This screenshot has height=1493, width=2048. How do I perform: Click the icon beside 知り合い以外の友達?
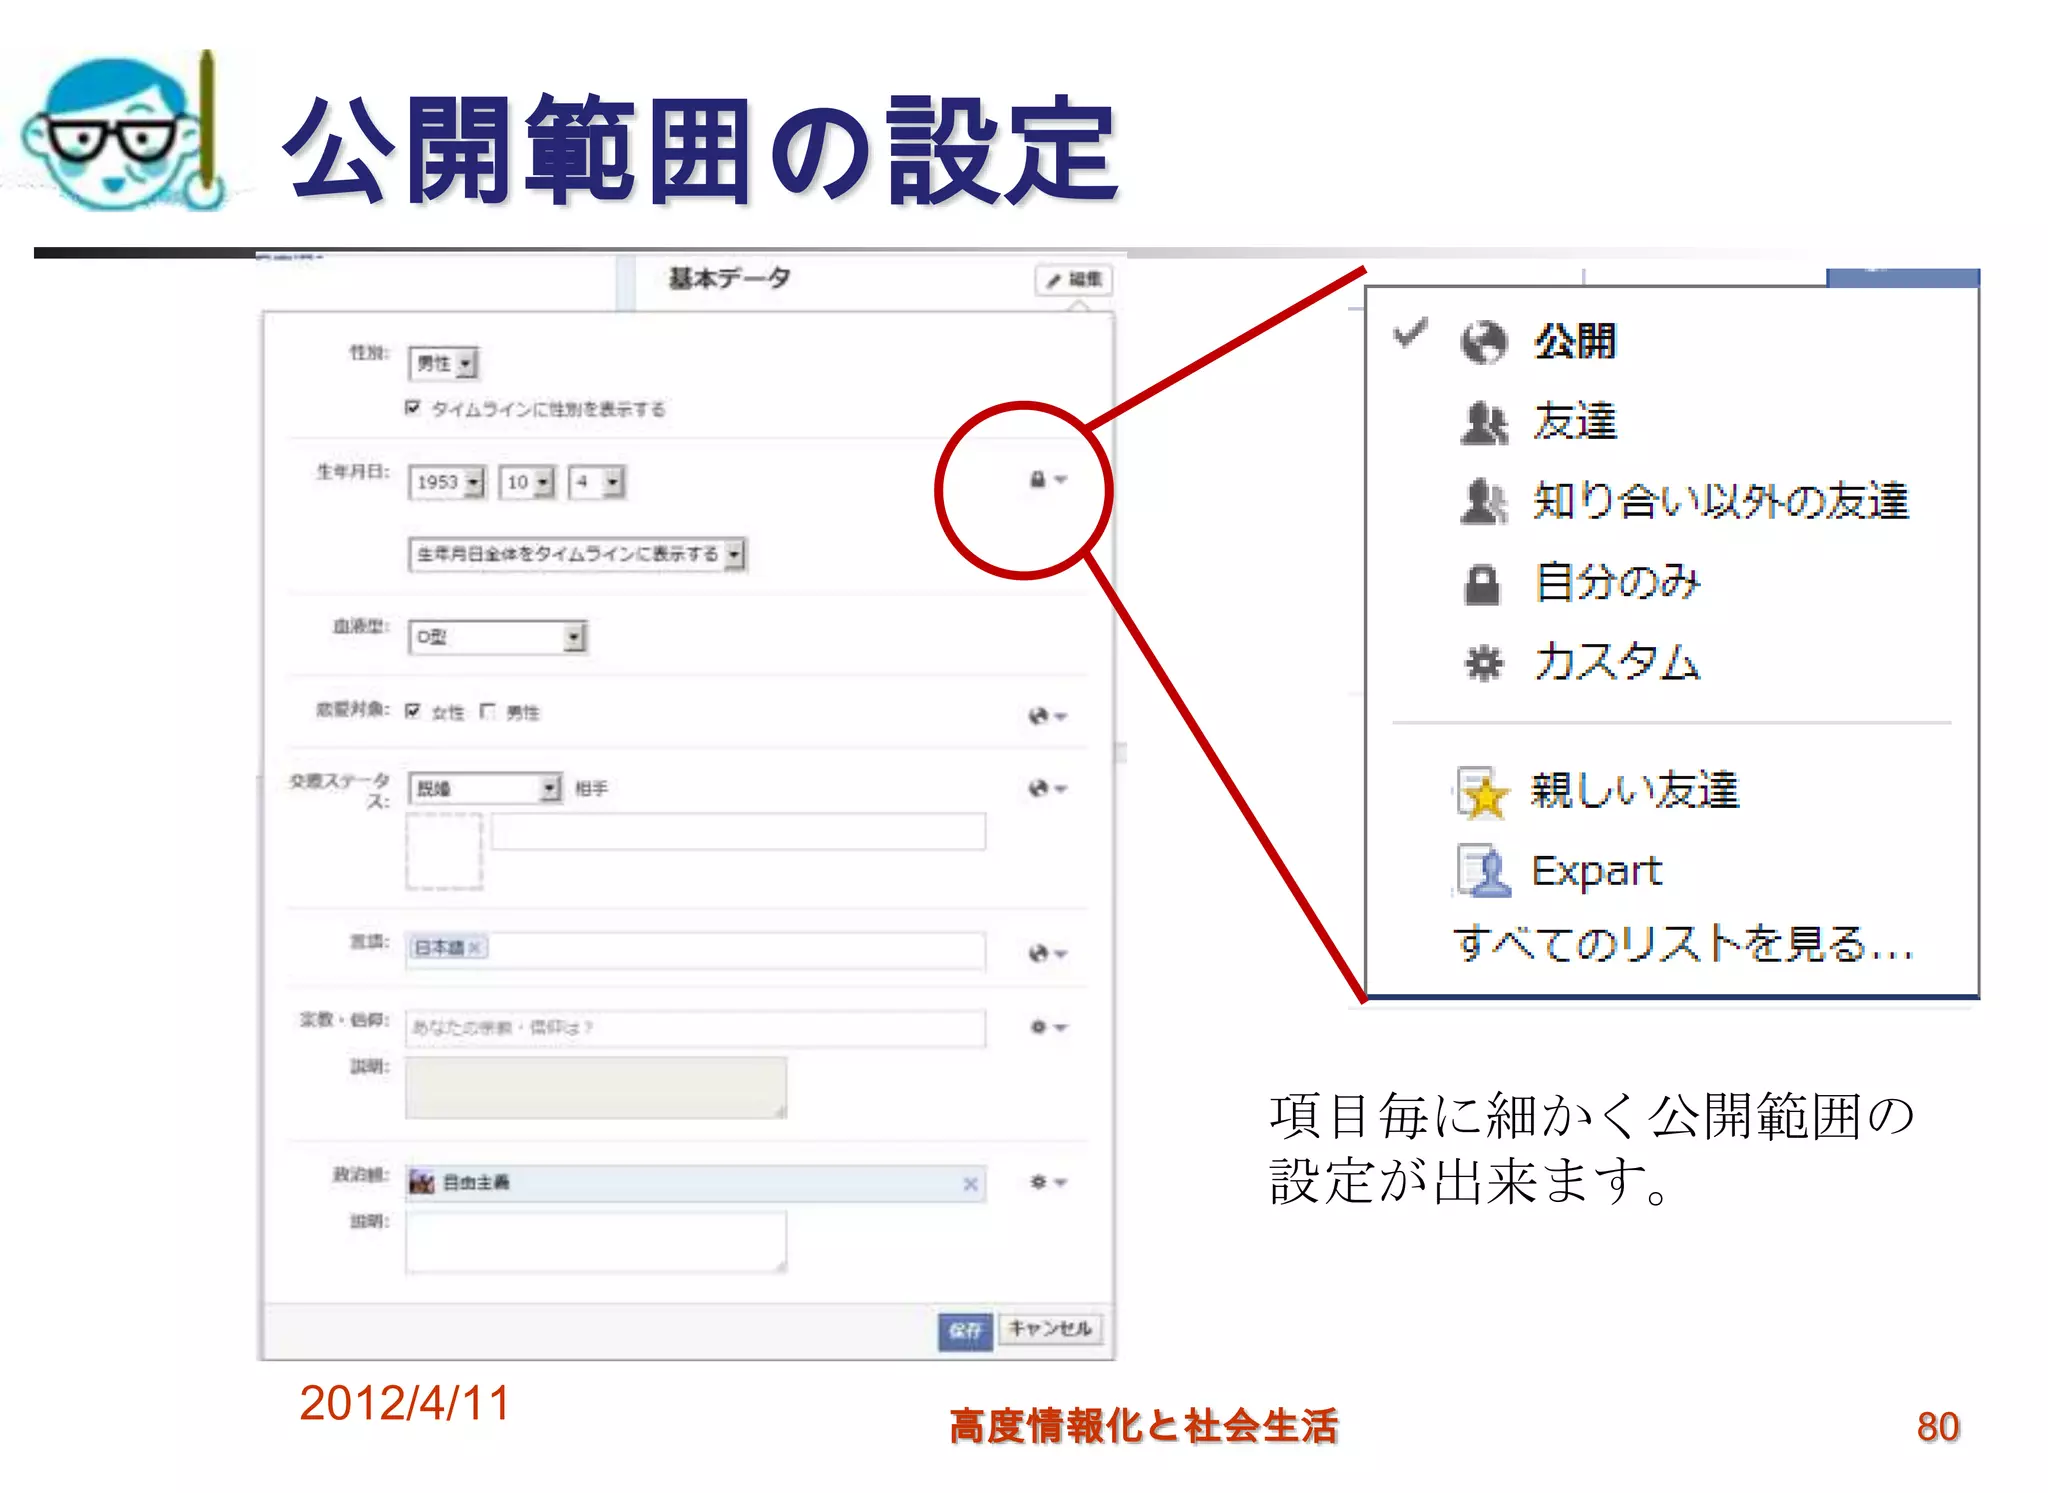(x=1483, y=502)
